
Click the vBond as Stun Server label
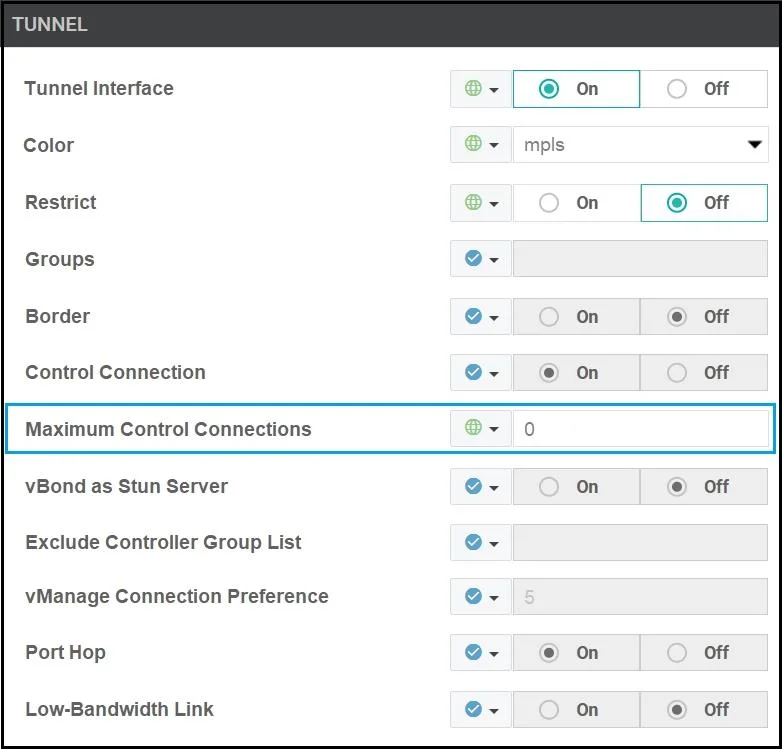[x=126, y=486]
